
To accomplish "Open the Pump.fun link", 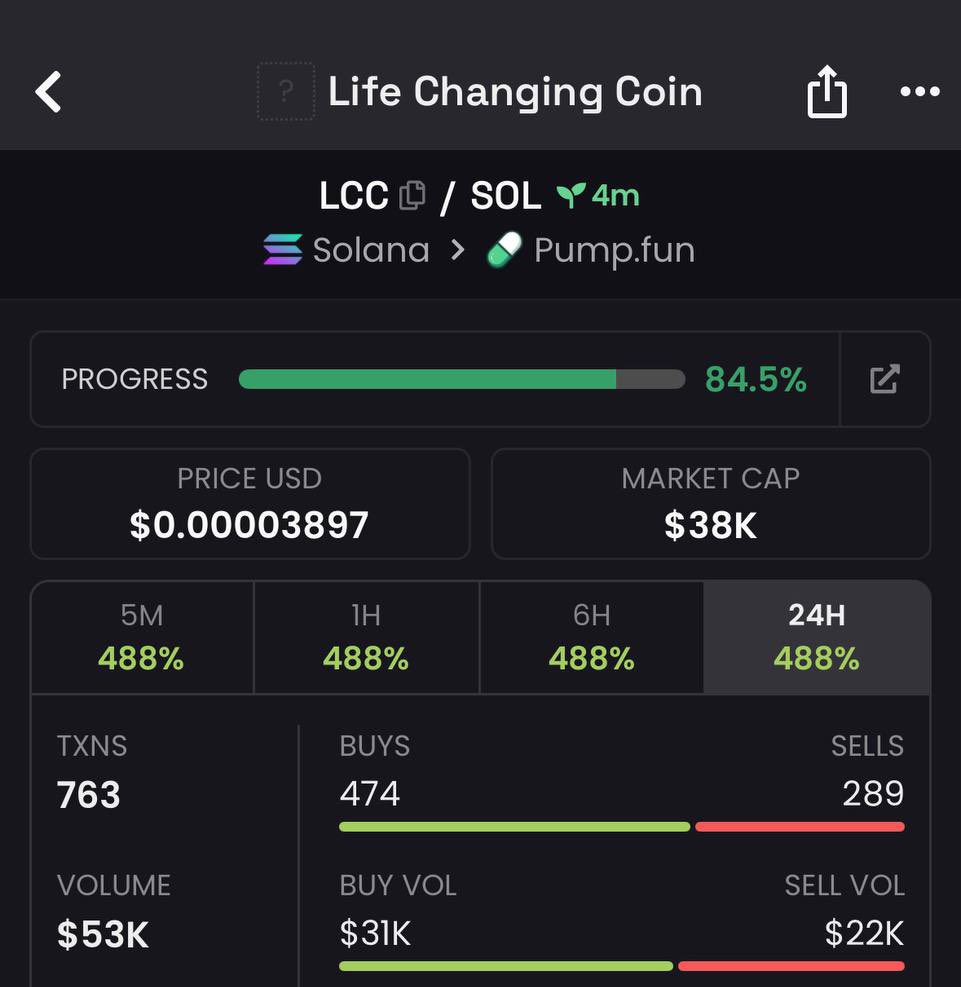I will (592, 251).
